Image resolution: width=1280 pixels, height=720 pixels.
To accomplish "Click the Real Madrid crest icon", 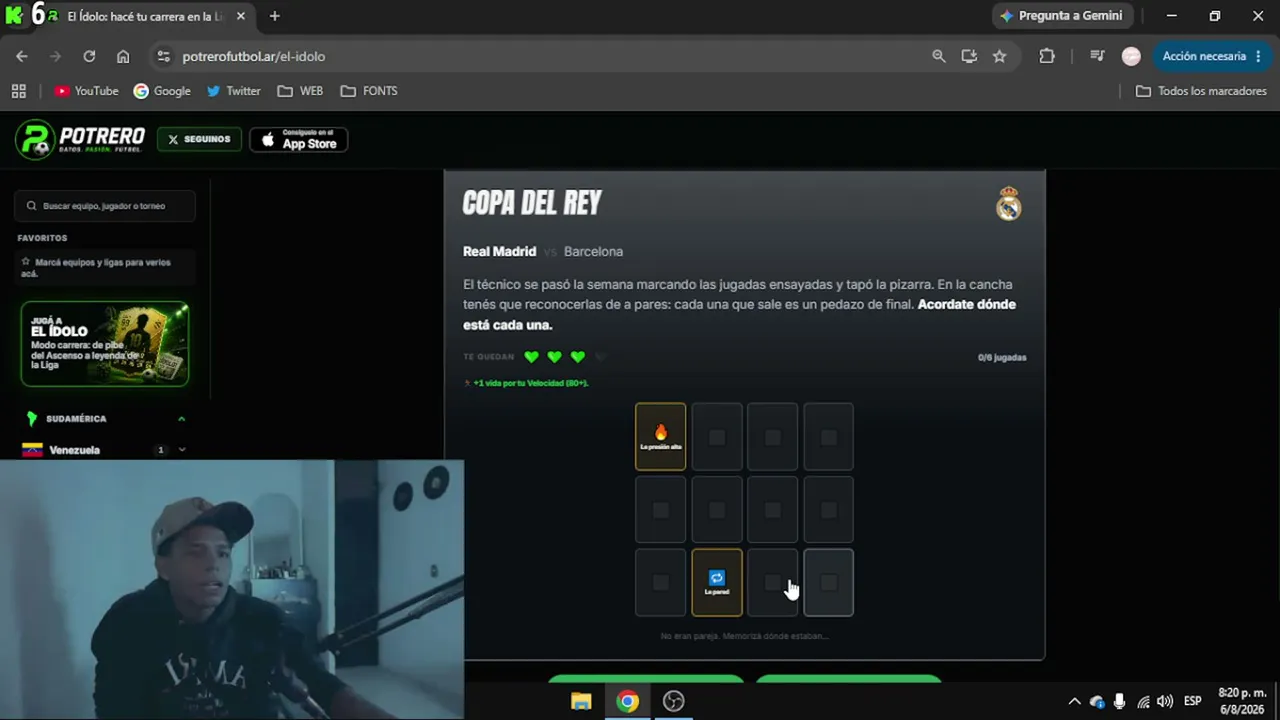I will click(1008, 204).
